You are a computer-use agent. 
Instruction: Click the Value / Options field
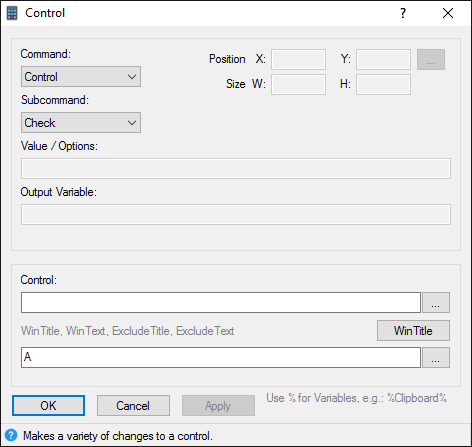pos(236,169)
